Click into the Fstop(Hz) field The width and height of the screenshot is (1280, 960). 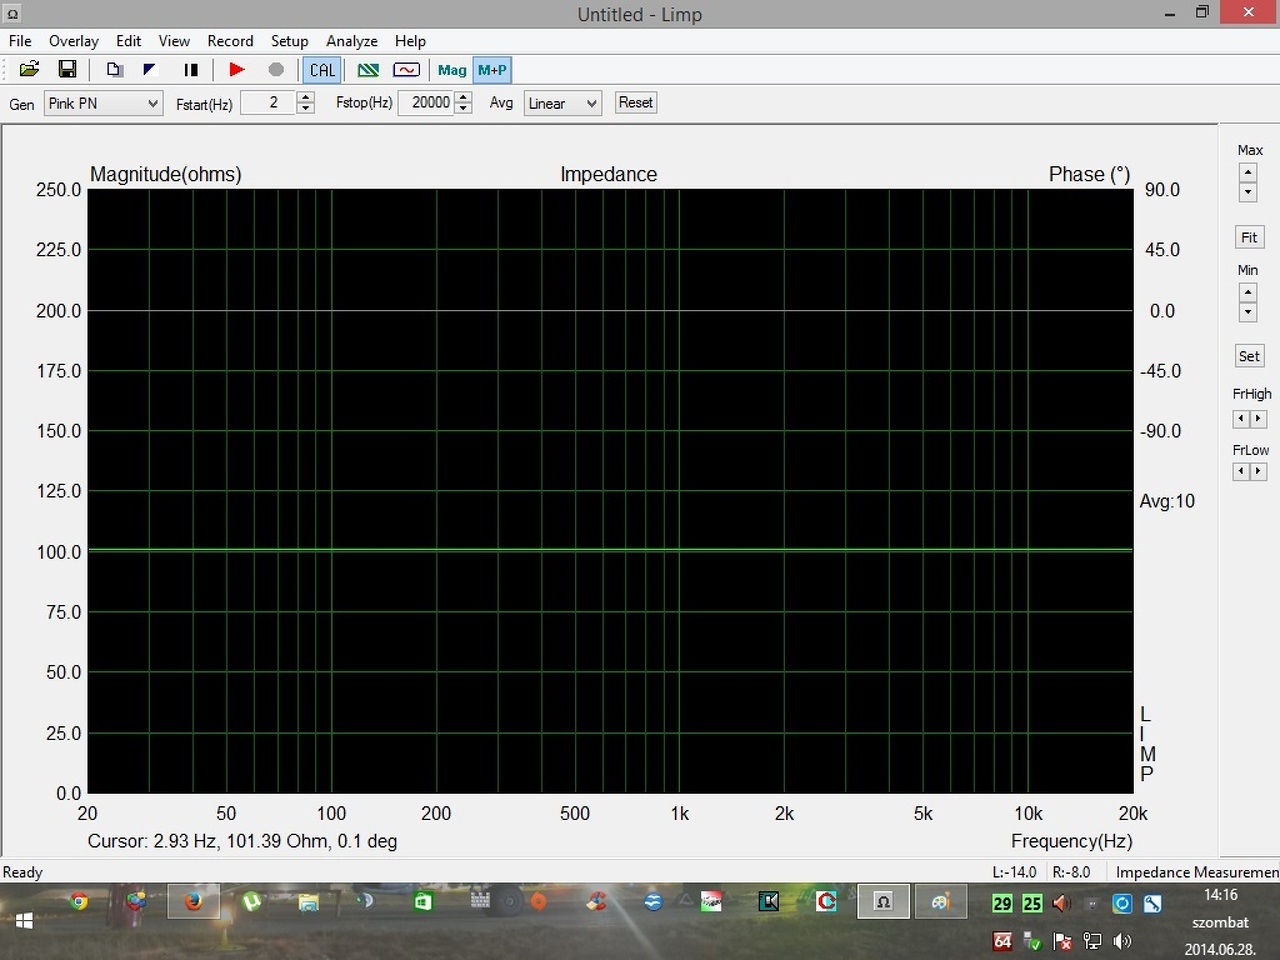coord(426,102)
